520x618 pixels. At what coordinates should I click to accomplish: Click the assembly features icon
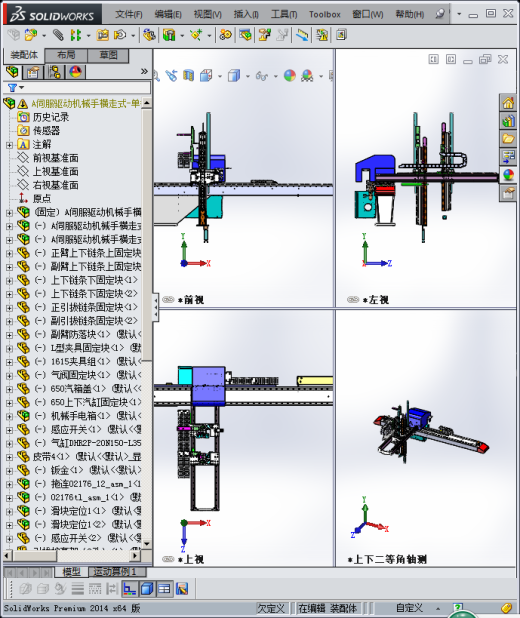pyautogui.click(x=169, y=35)
